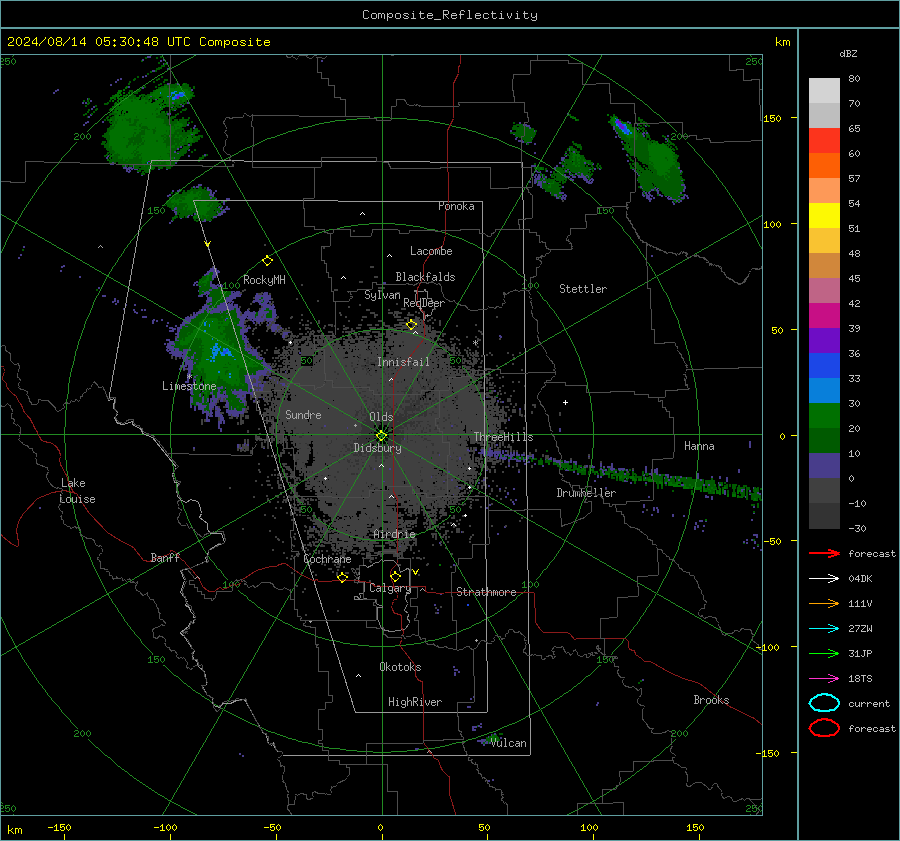Viewport: 900px width, 841px height.
Task: Click the red legend color swatch
Action: pos(824,140)
